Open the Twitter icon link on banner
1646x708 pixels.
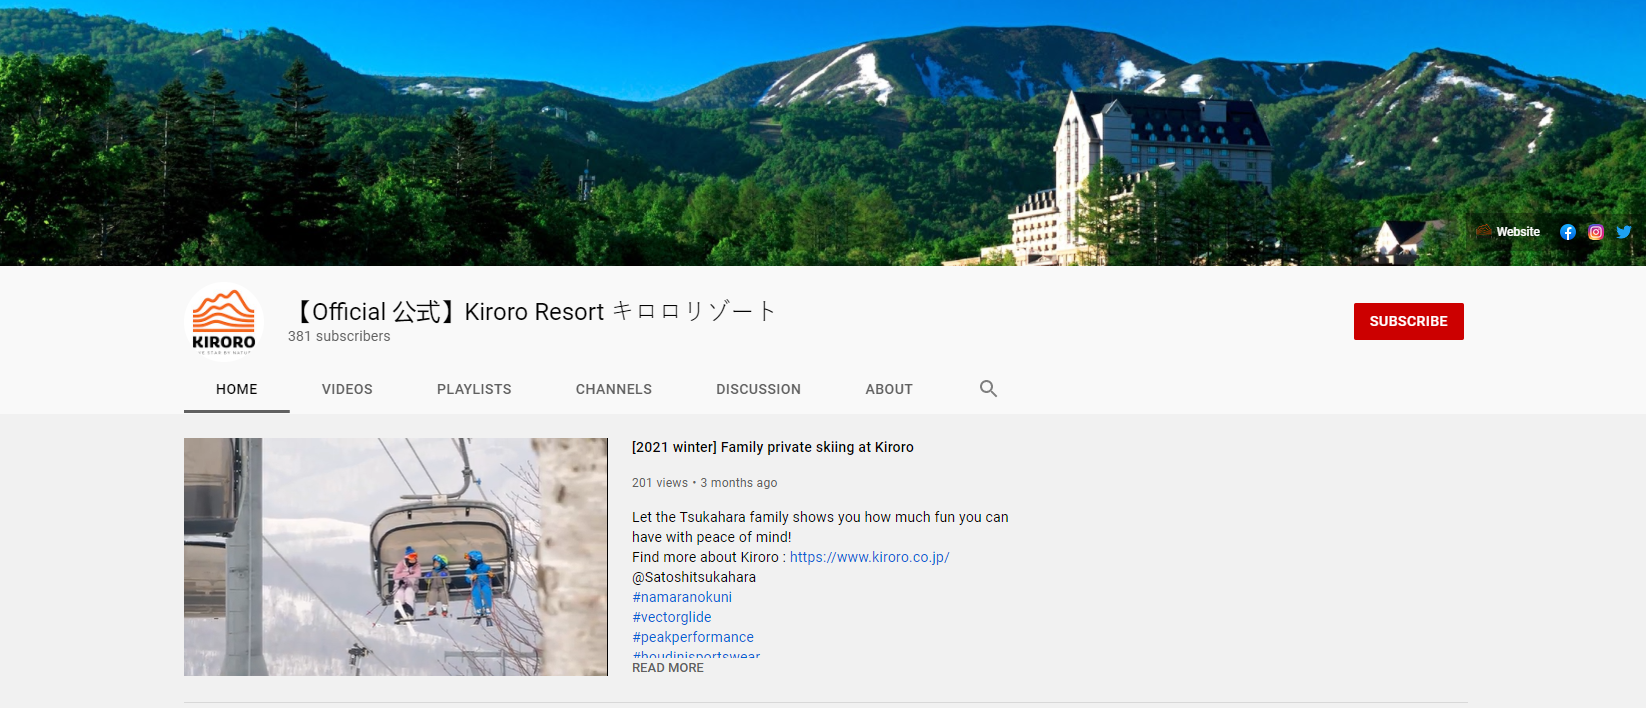pos(1623,232)
